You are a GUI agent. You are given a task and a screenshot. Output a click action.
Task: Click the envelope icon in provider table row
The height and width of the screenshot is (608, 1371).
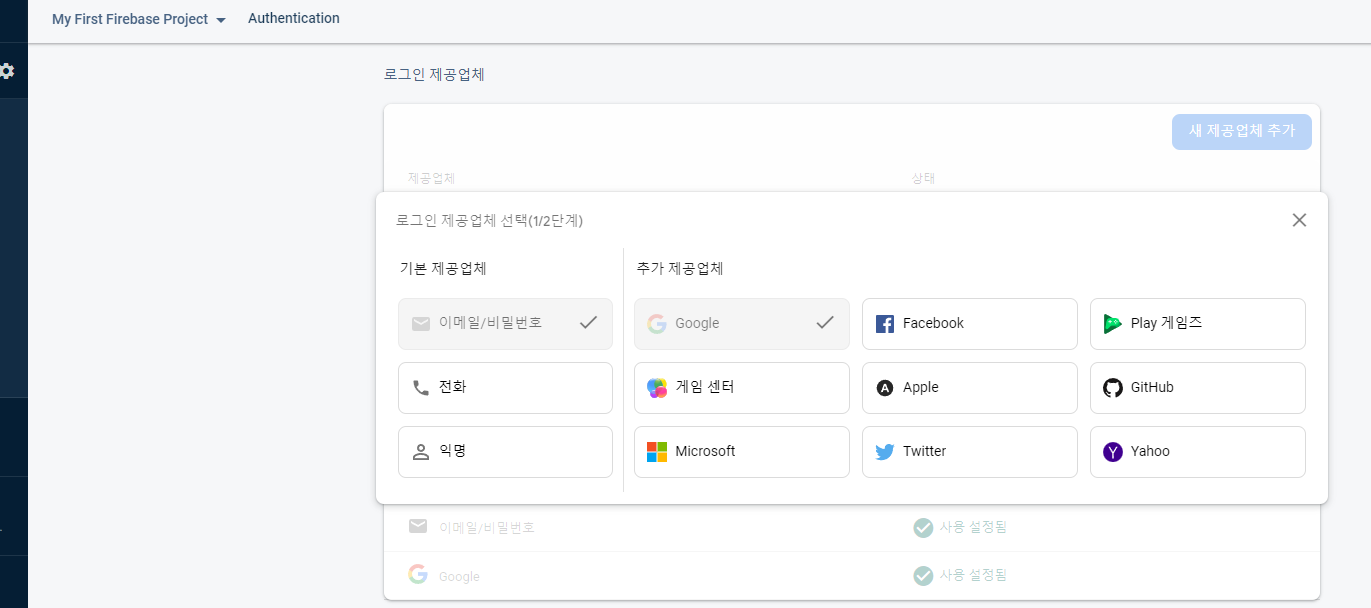[x=418, y=526]
